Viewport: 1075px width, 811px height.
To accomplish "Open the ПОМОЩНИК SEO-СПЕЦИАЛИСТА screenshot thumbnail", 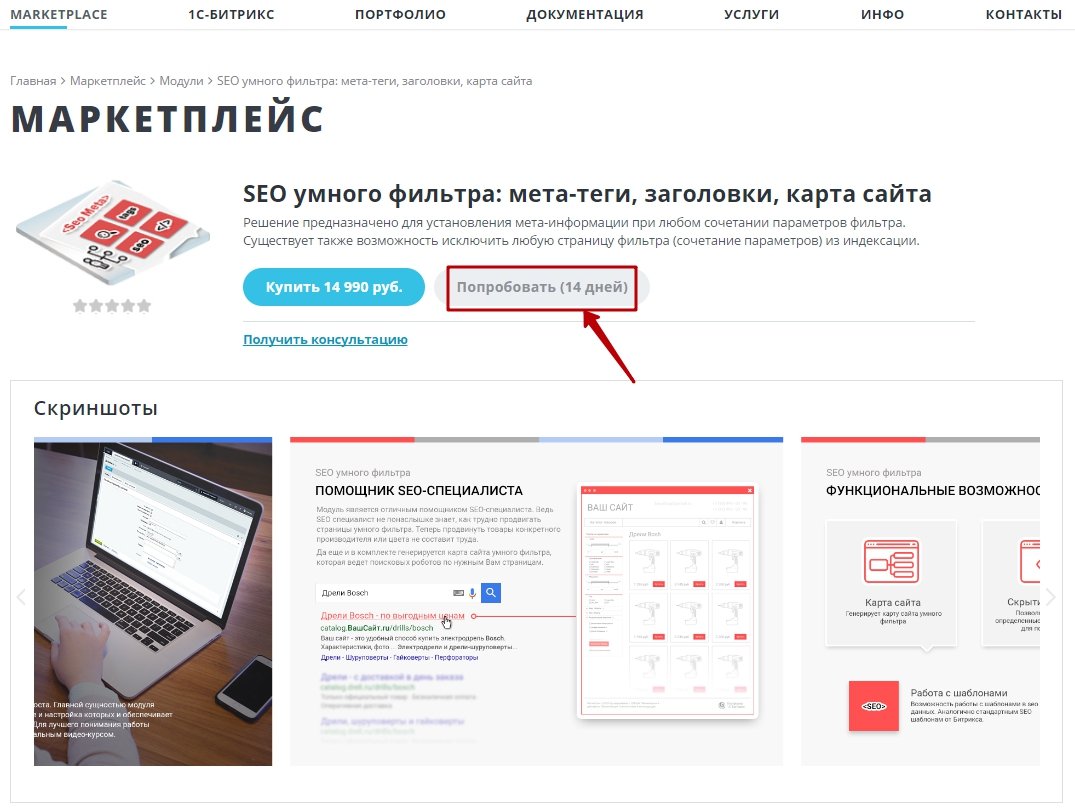I will 536,601.
